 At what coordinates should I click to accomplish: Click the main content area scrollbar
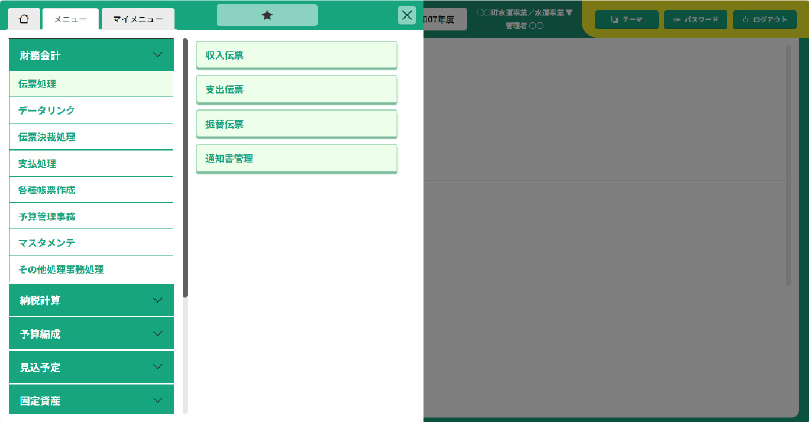(x=788, y=165)
